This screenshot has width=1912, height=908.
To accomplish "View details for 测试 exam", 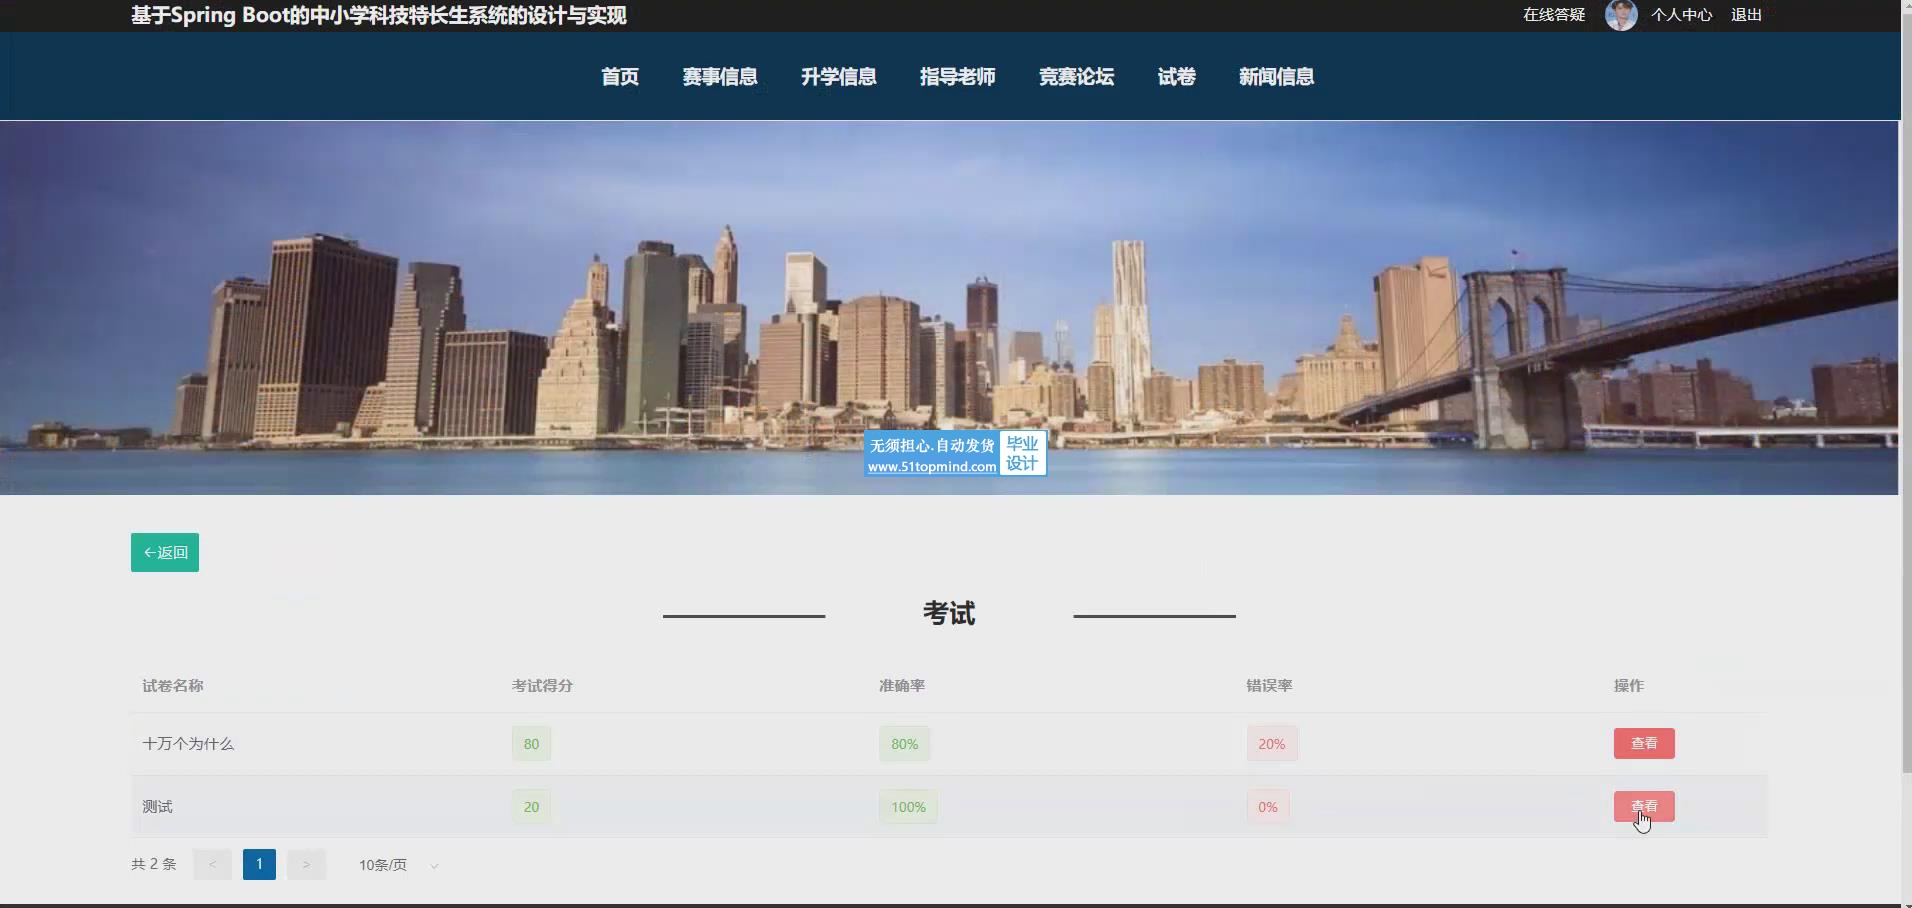I will pos(1644,806).
